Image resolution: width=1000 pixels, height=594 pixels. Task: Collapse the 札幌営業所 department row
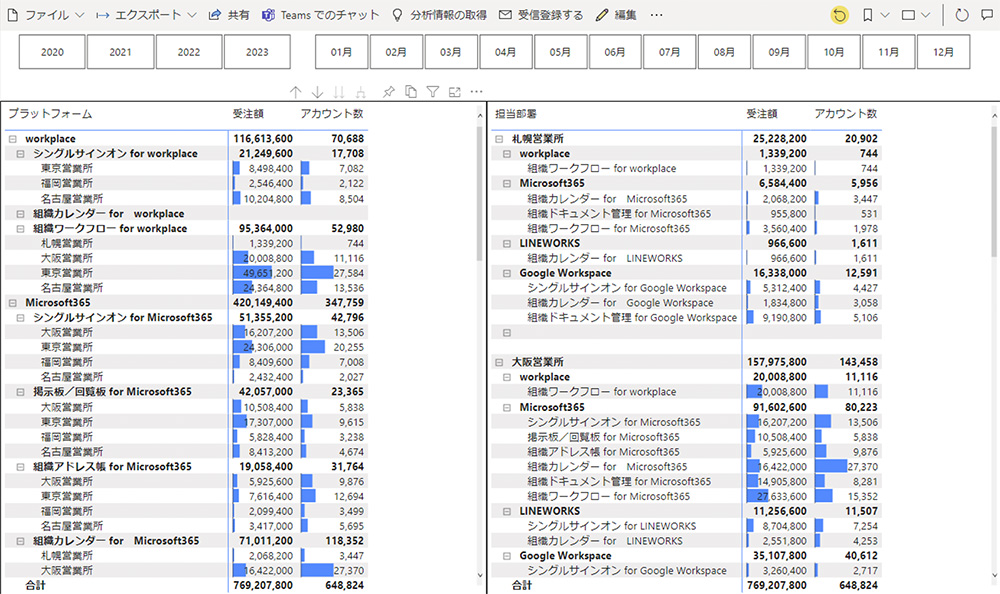tap(499, 138)
